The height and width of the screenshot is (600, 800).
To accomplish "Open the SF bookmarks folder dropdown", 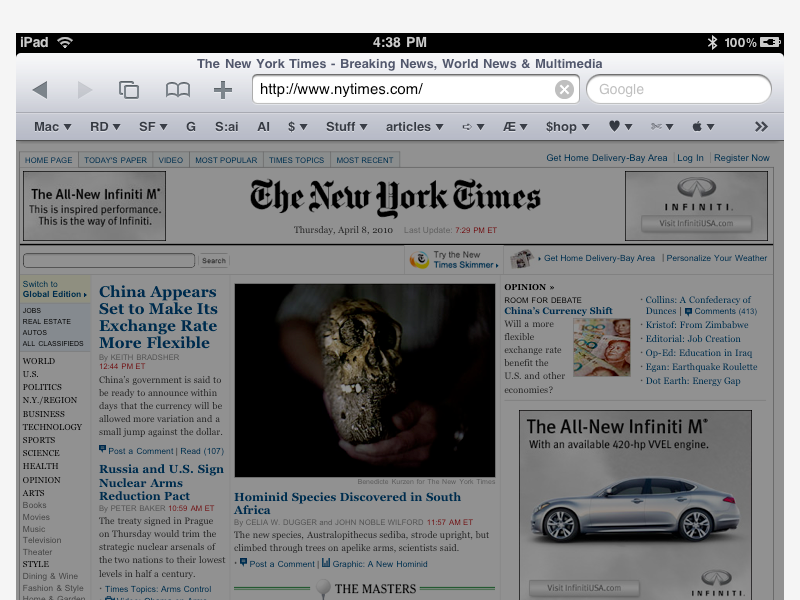I will click(x=153, y=127).
